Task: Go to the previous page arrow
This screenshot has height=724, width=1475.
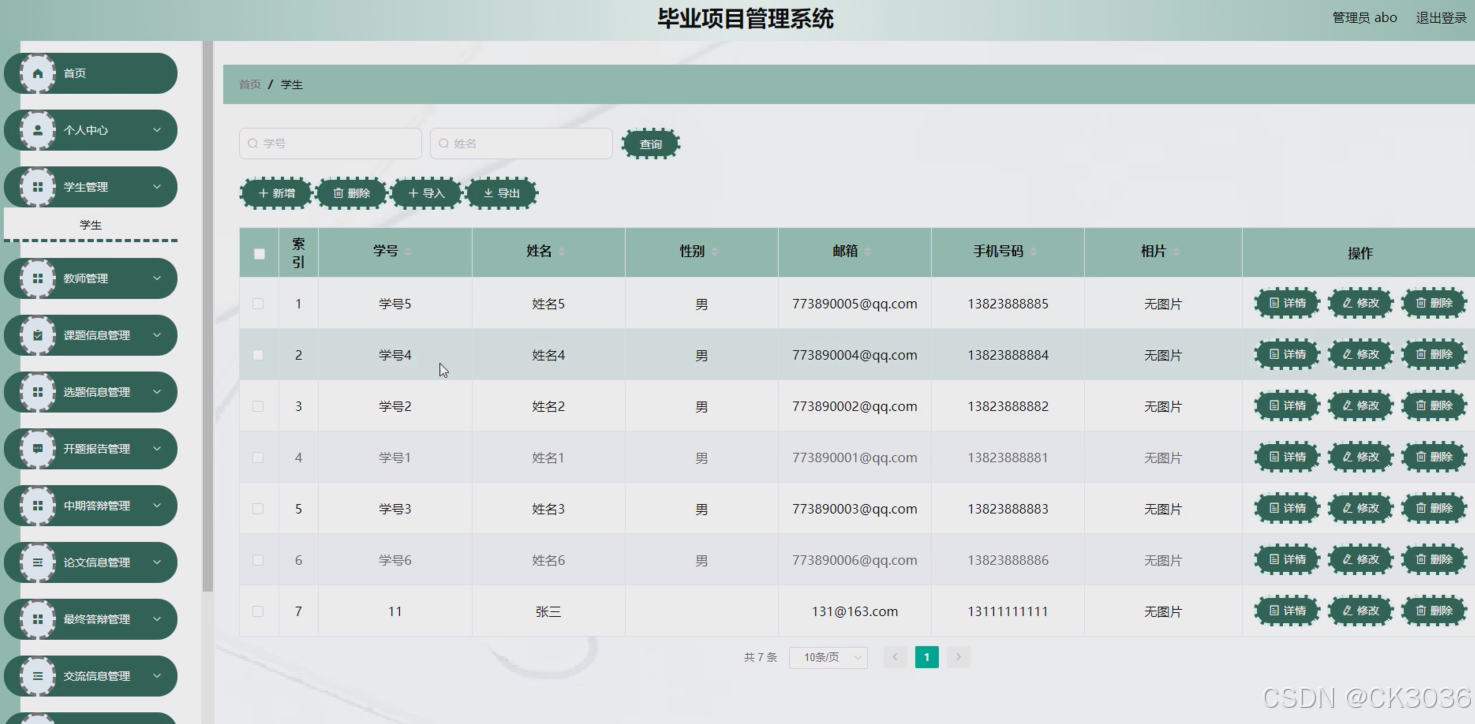Action: (895, 657)
